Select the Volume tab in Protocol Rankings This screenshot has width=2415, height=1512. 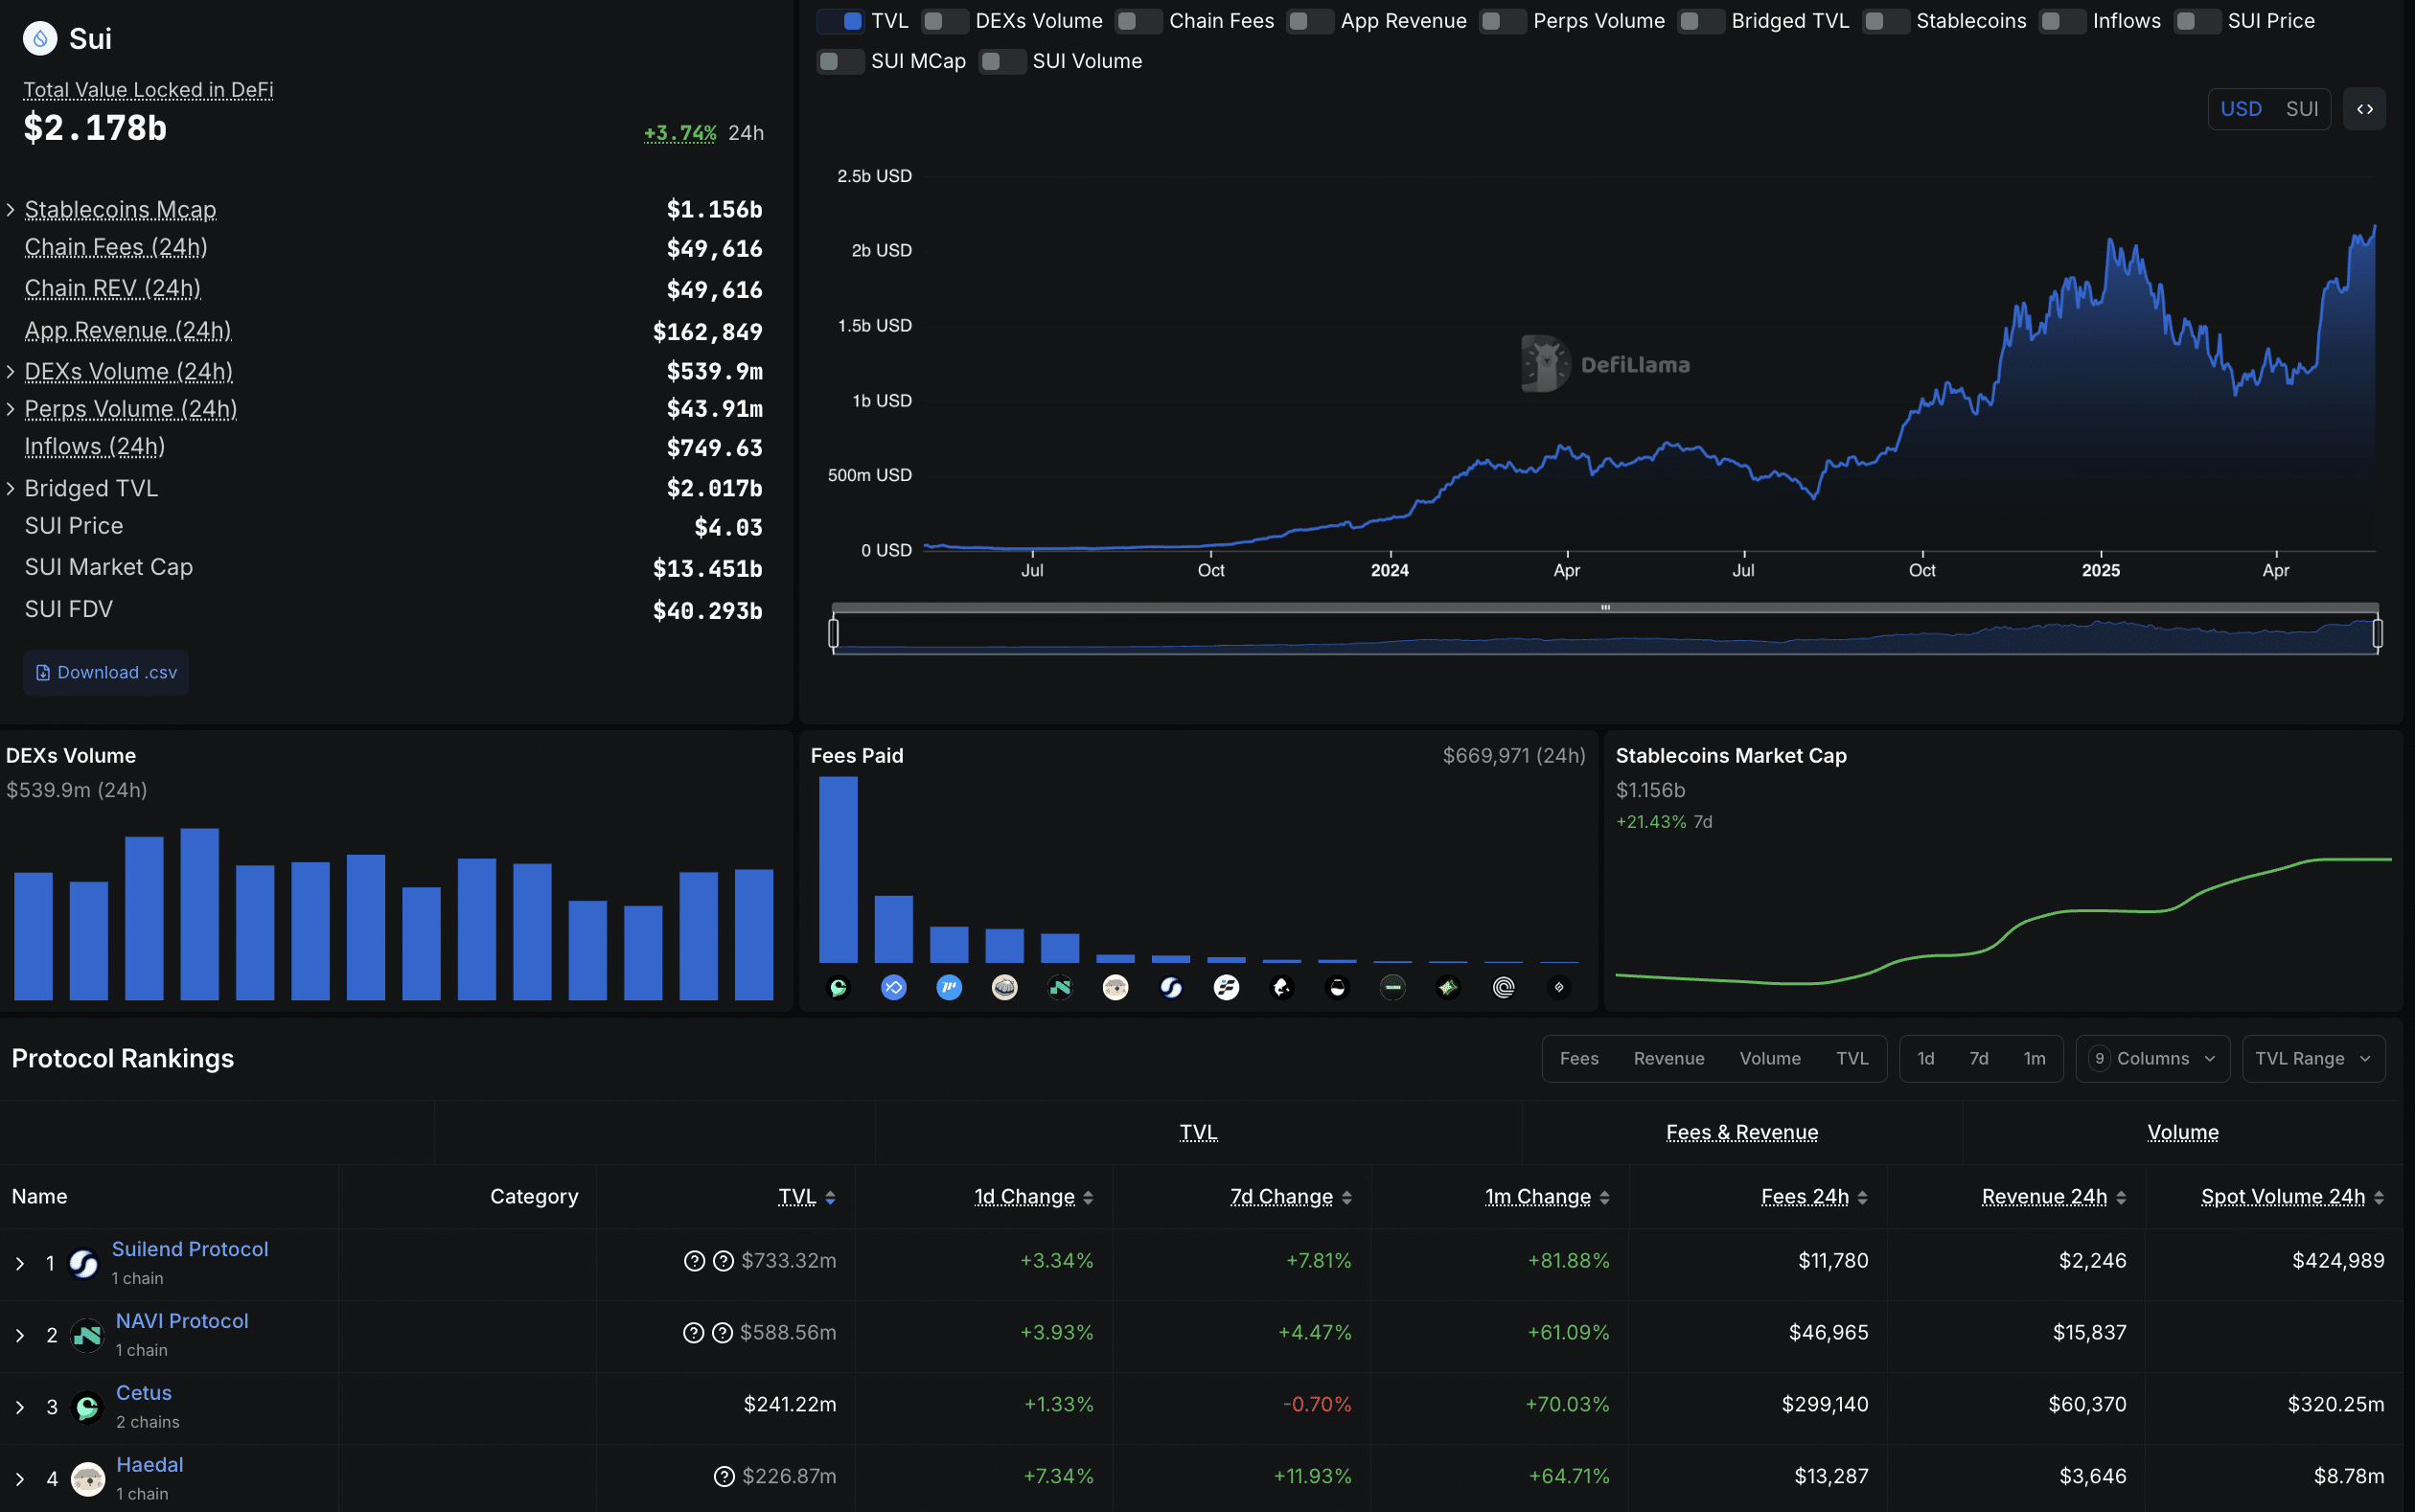pos(1770,1059)
